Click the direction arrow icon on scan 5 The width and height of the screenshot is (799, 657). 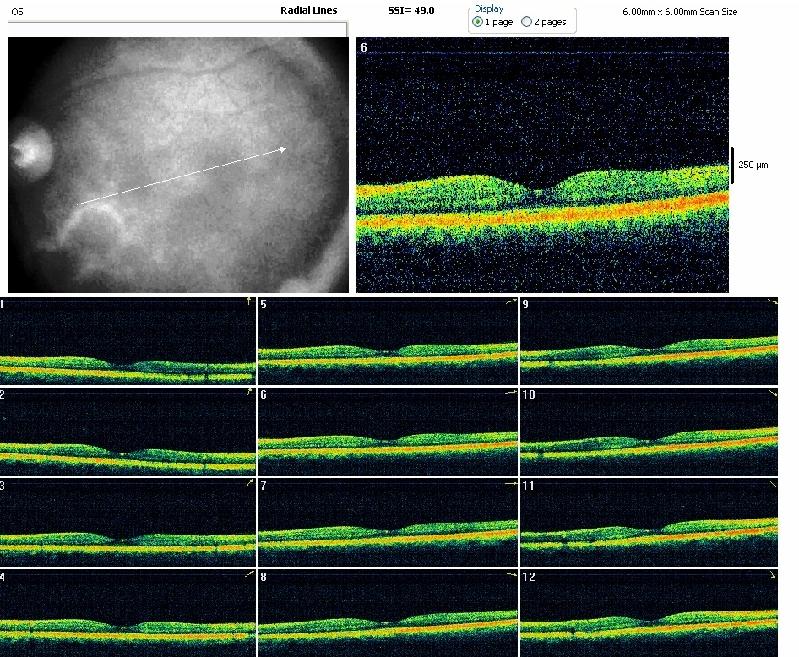(510, 302)
